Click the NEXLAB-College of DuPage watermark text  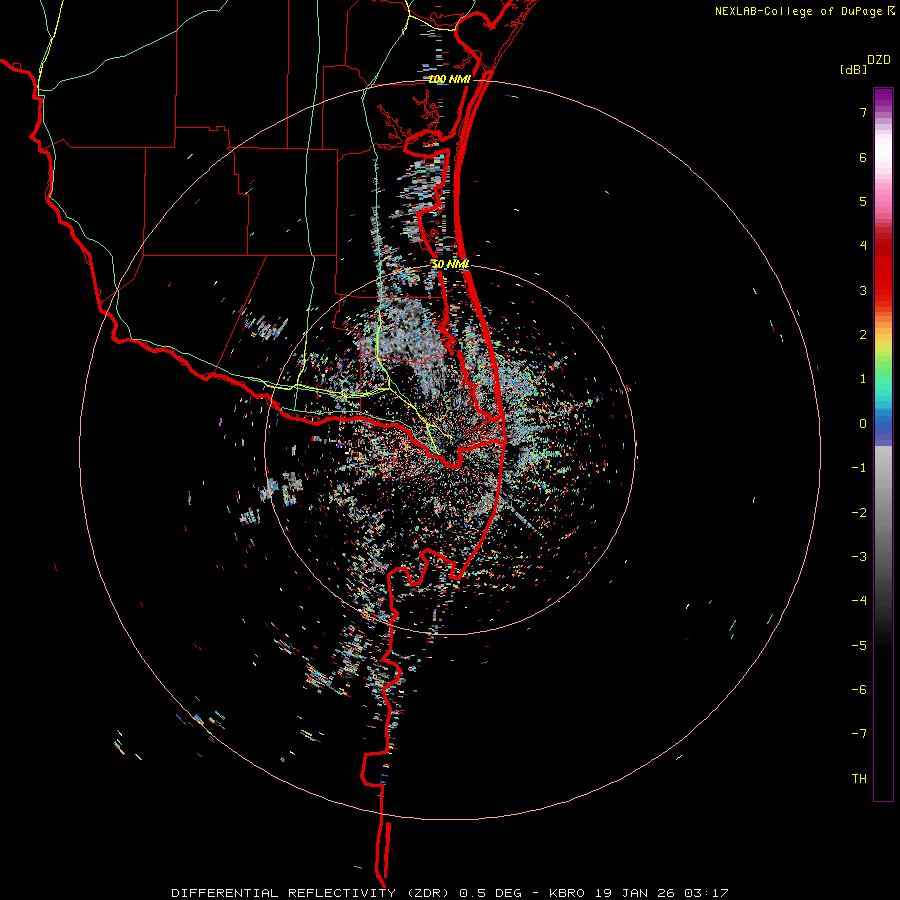pyautogui.click(x=799, y=11)
